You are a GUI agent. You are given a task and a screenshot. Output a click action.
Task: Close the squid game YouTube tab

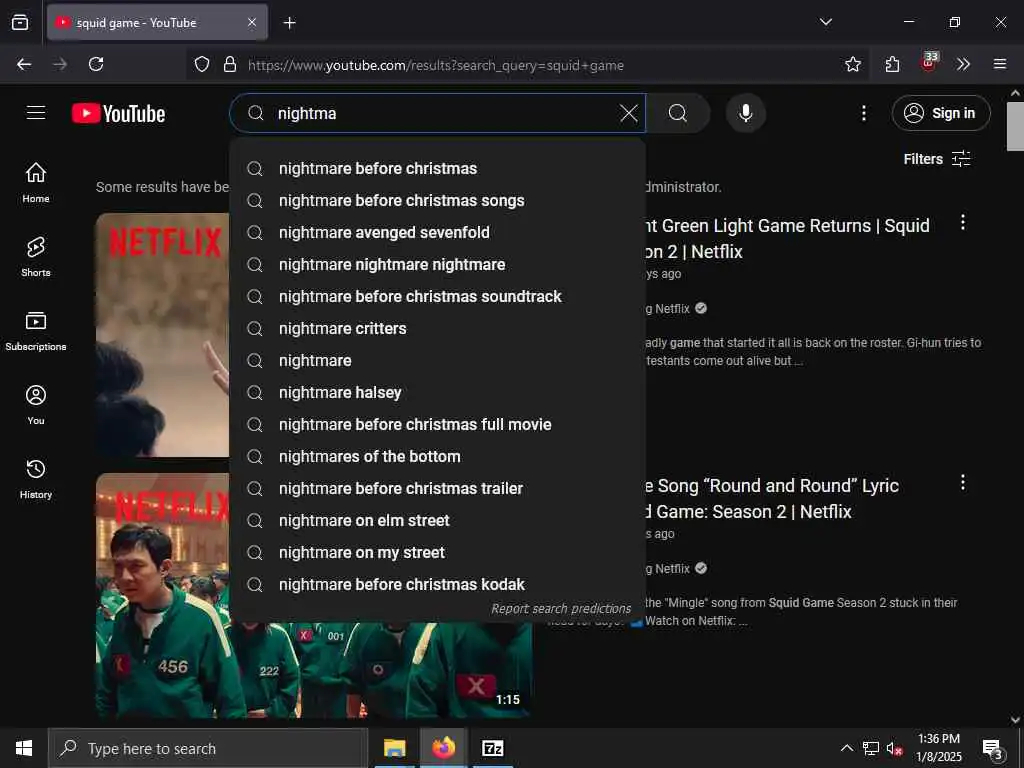click(252, 23)
